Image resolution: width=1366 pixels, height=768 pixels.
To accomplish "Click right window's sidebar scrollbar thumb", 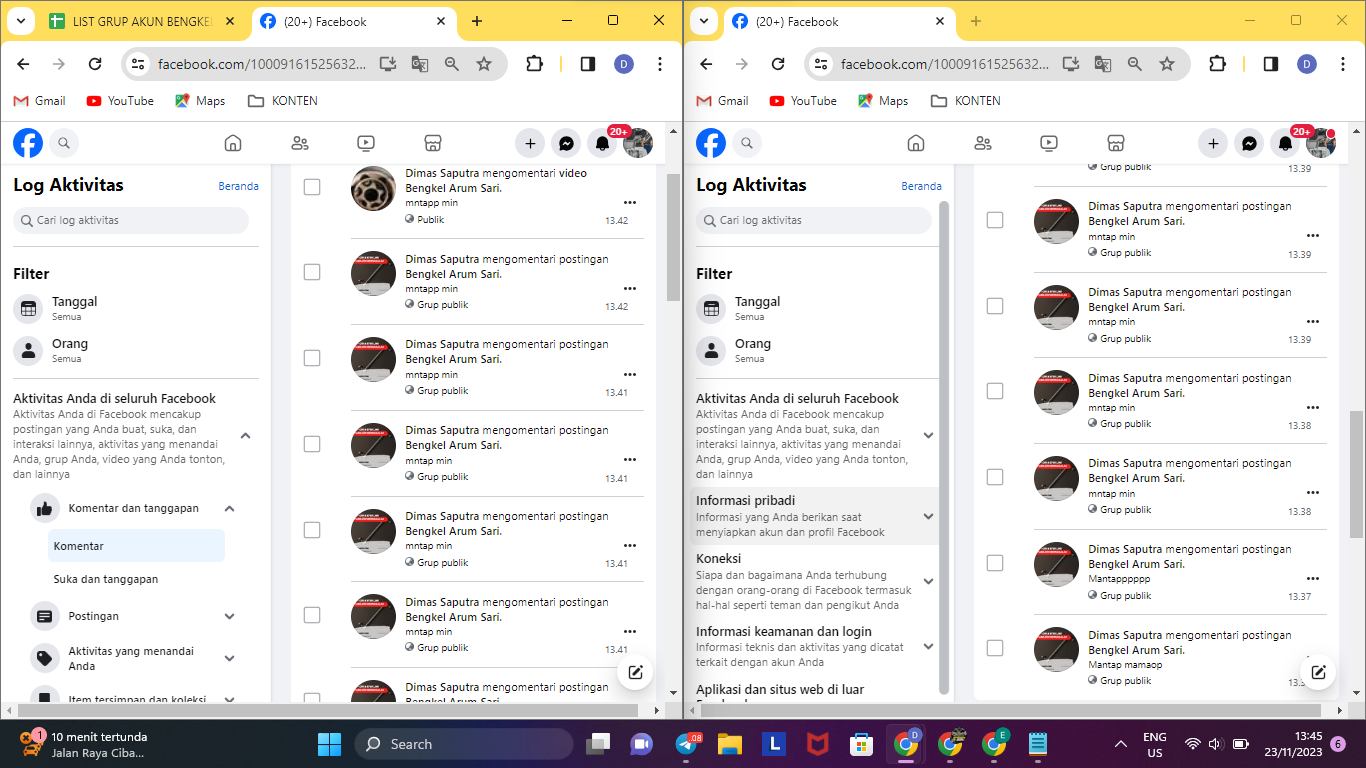I will [x=945, y=447].
